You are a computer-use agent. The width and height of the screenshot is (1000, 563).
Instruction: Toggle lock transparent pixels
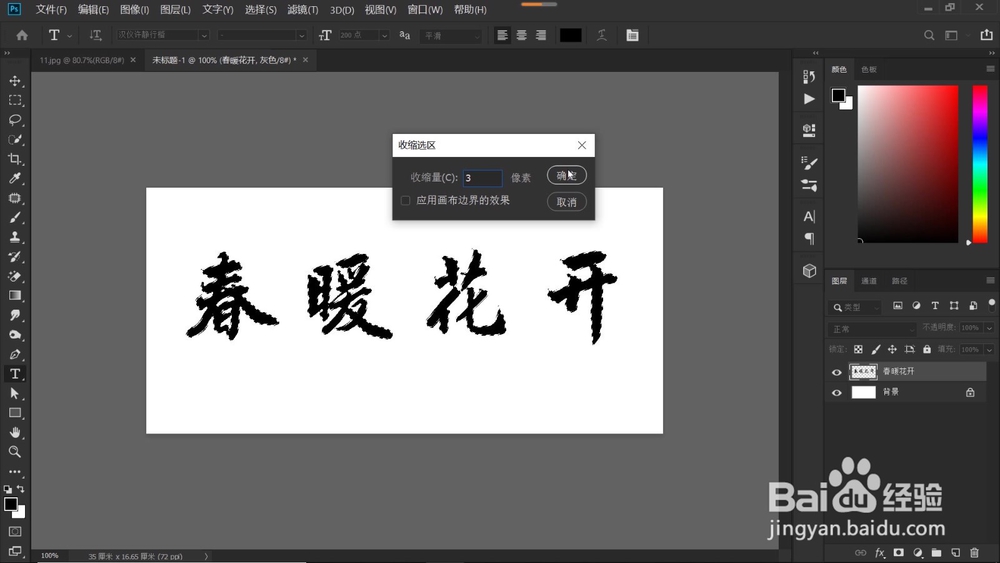pos(858,349)
